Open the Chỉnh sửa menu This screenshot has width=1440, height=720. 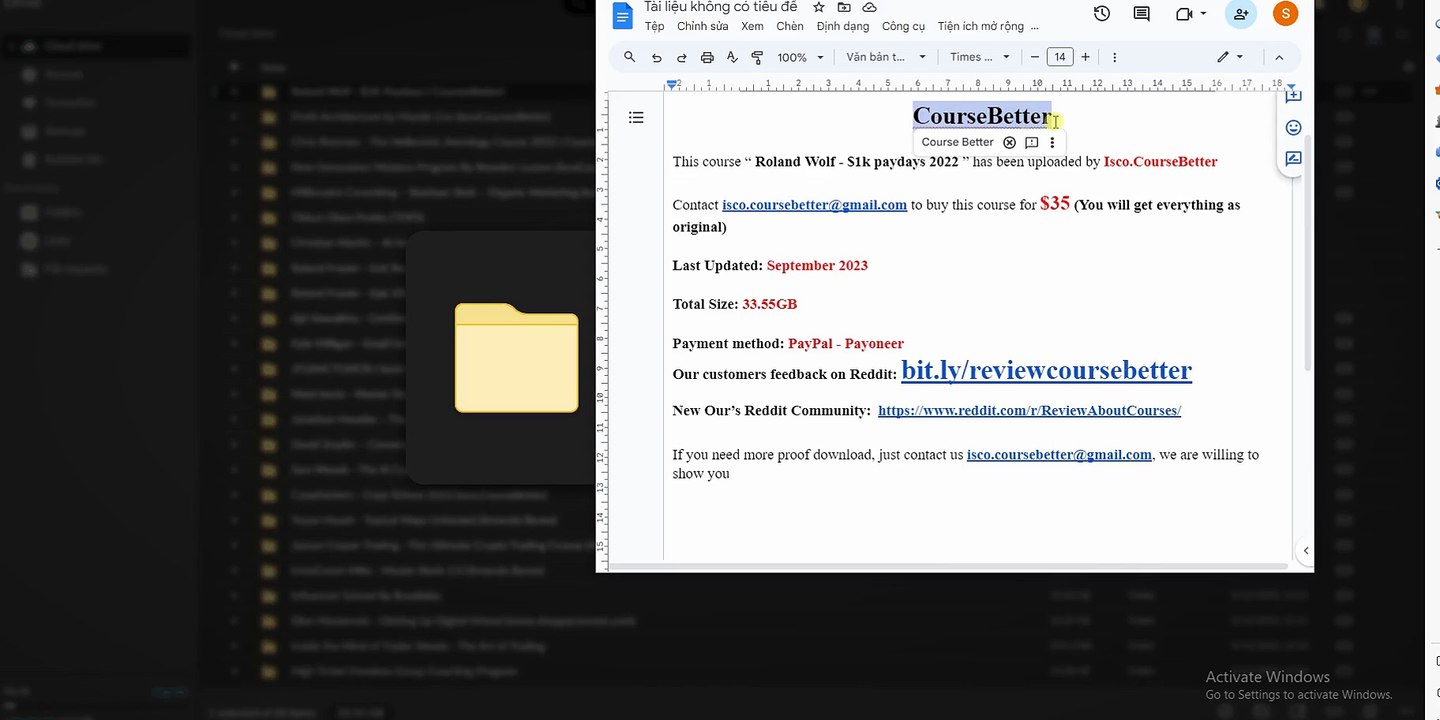pyautogui.click(x=703, y=26)
